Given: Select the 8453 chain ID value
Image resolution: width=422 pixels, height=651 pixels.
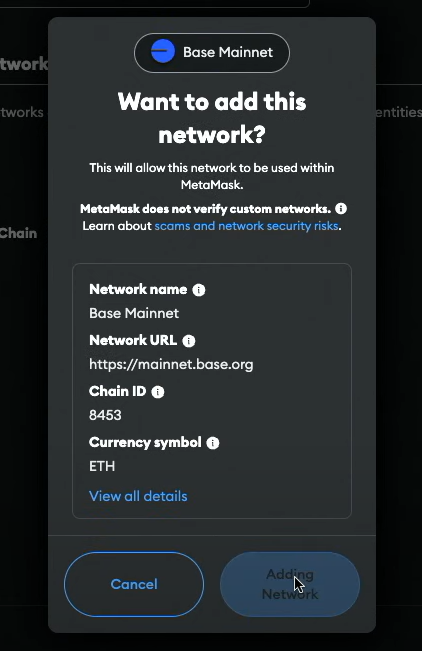Looking at the screenshot, I should coord(105,415).
